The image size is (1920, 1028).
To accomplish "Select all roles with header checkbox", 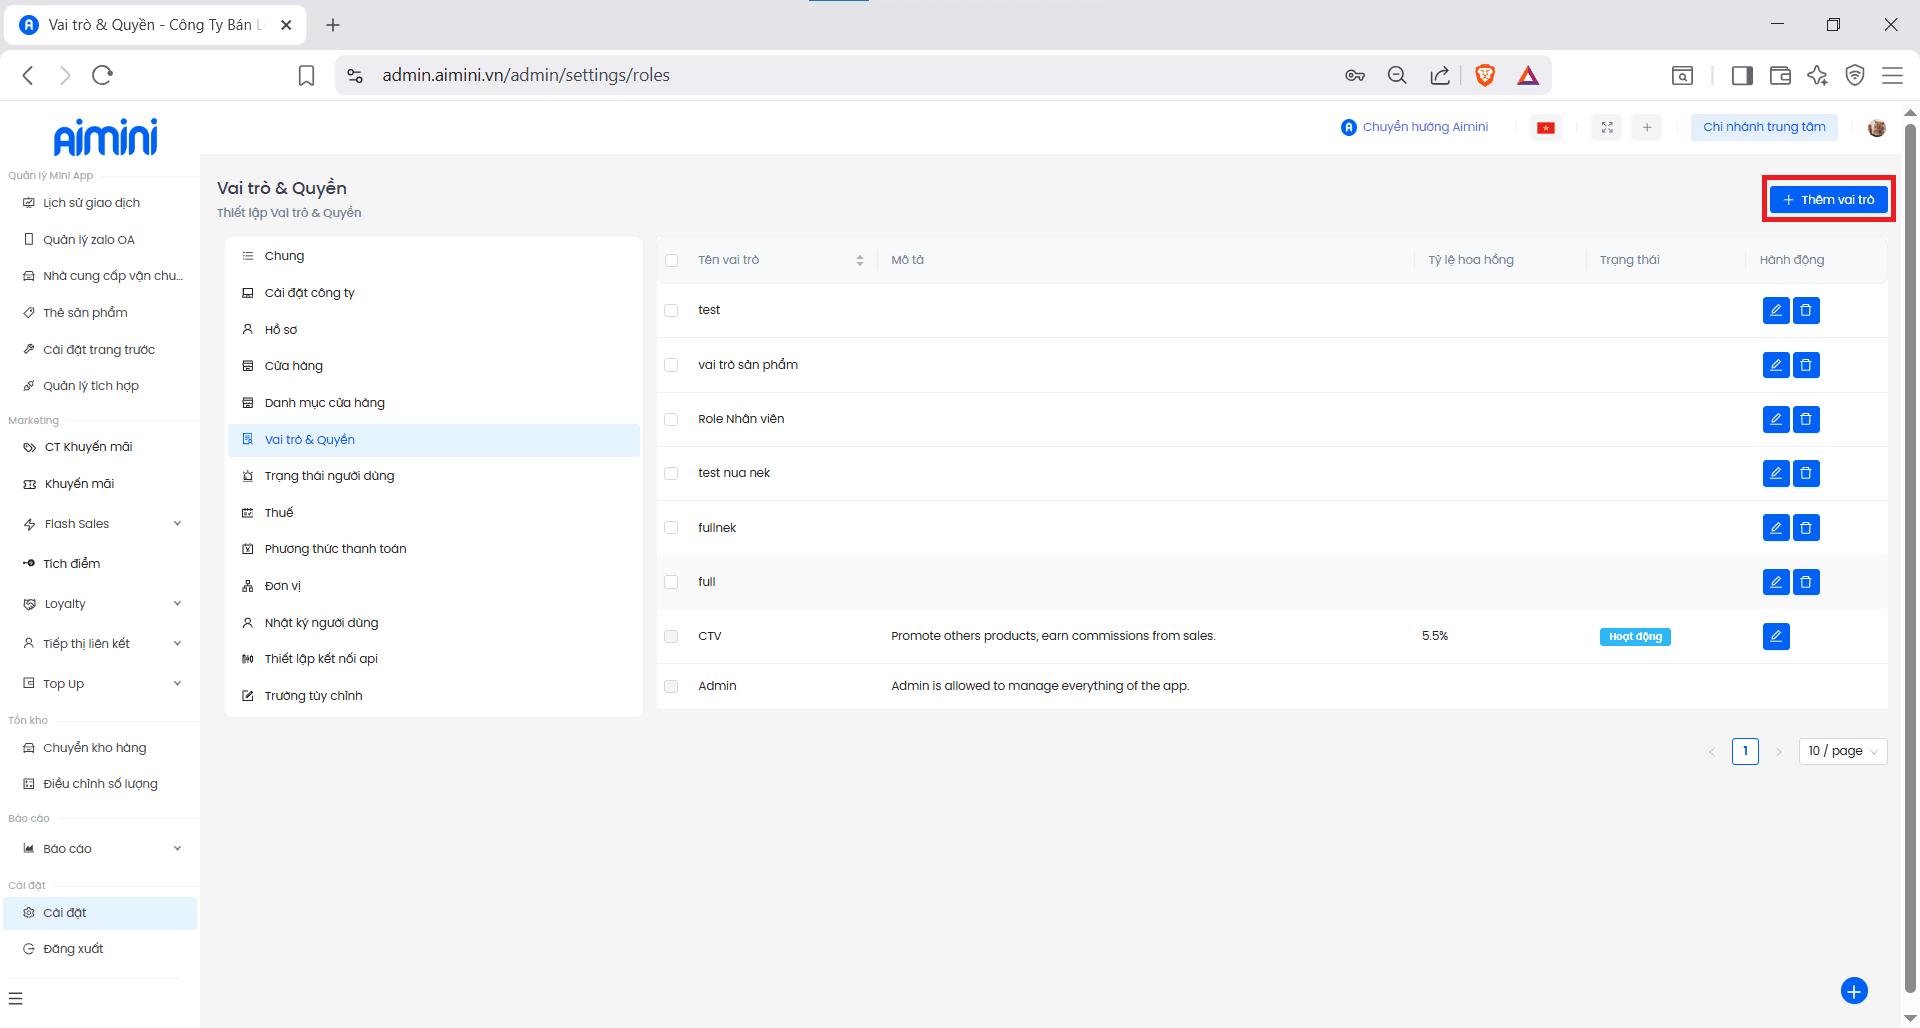I will point(671,260).
